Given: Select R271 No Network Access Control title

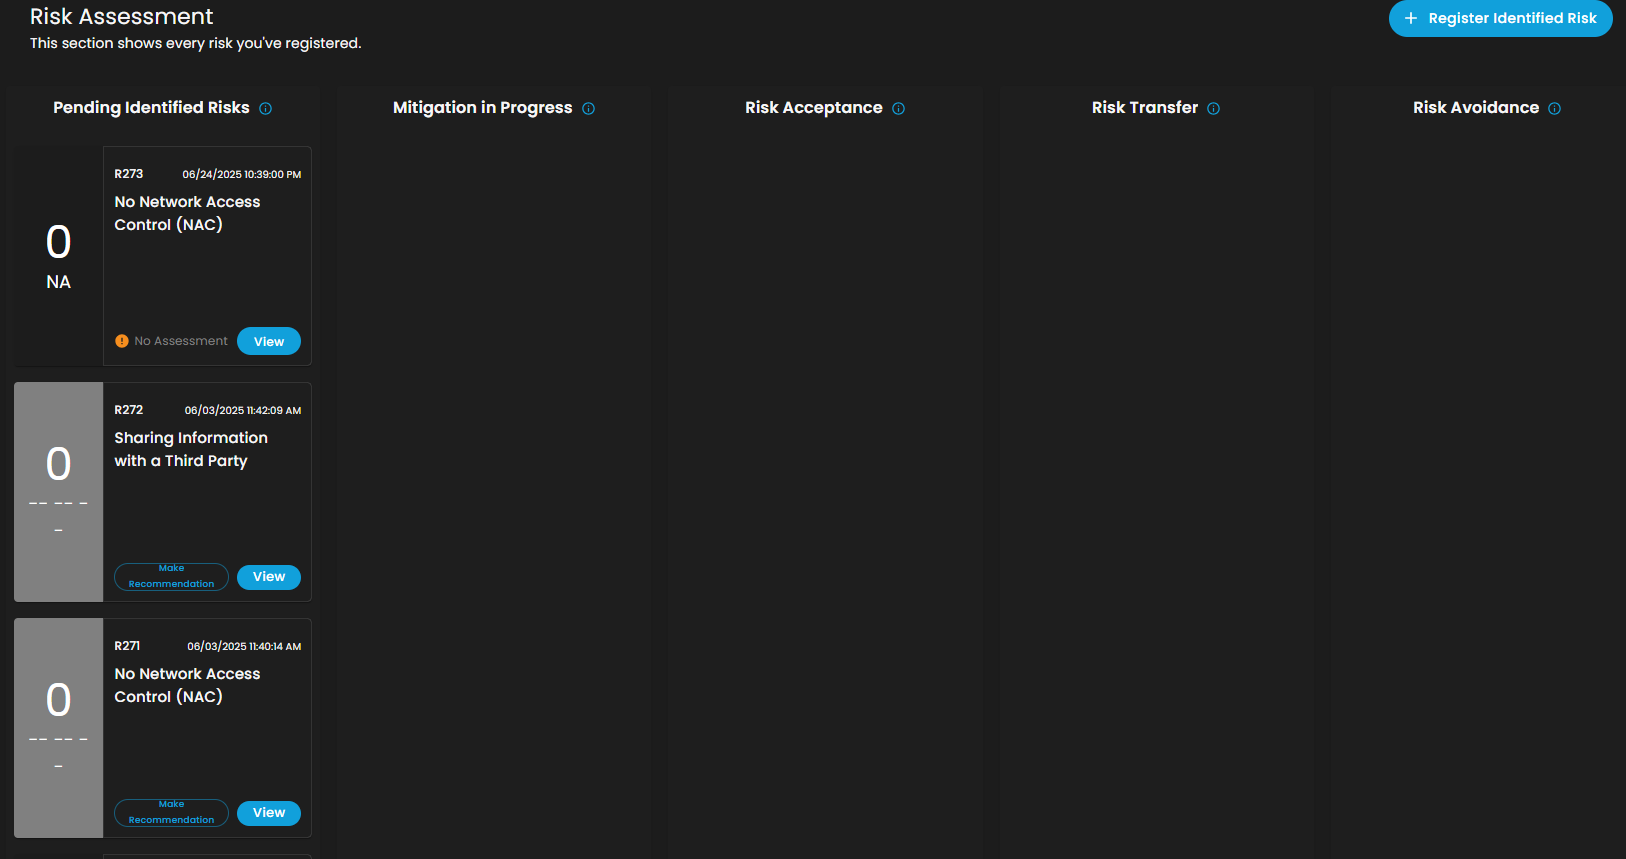Looking at the screenshot, I should point(187,685).
